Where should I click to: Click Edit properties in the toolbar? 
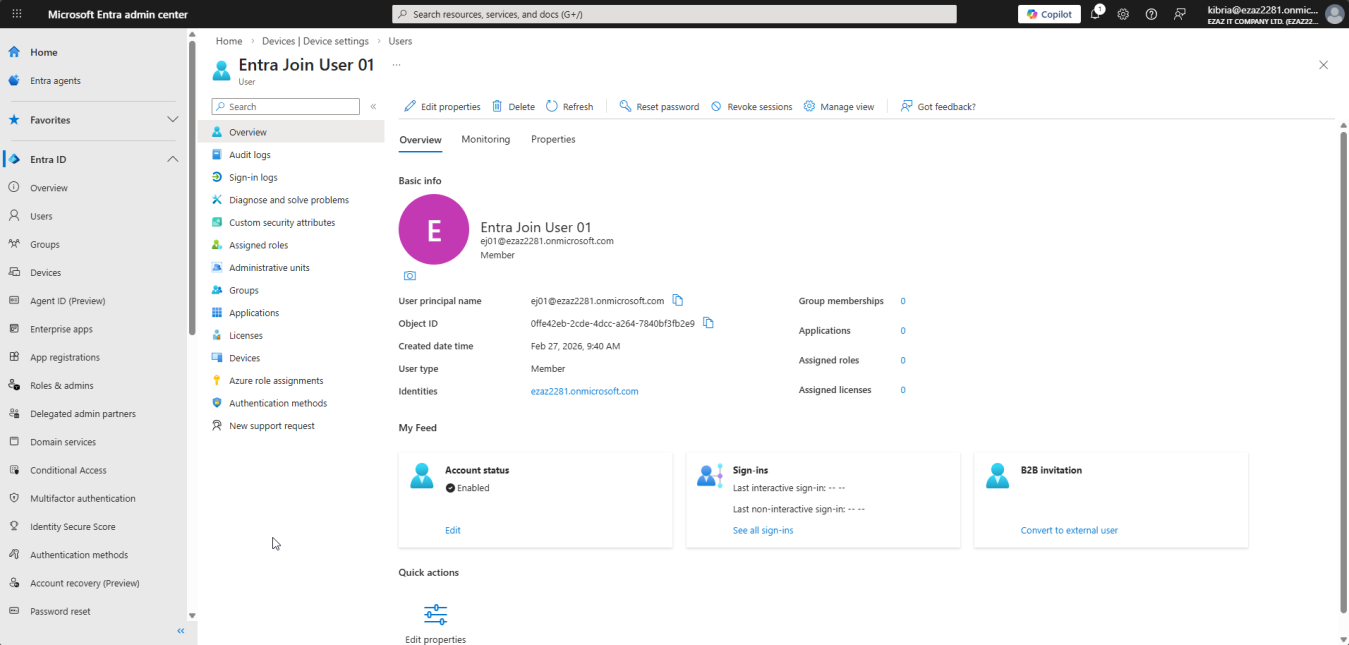pos(442,106)
